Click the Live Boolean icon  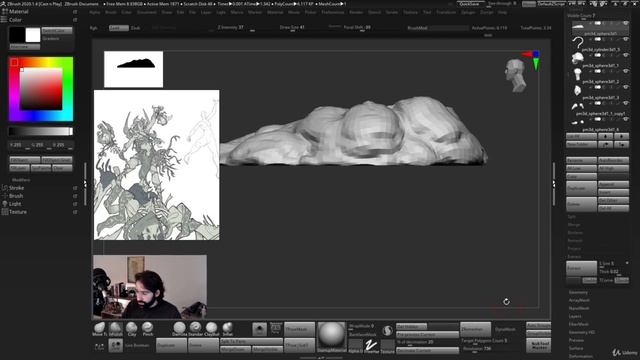click(116, 345)
